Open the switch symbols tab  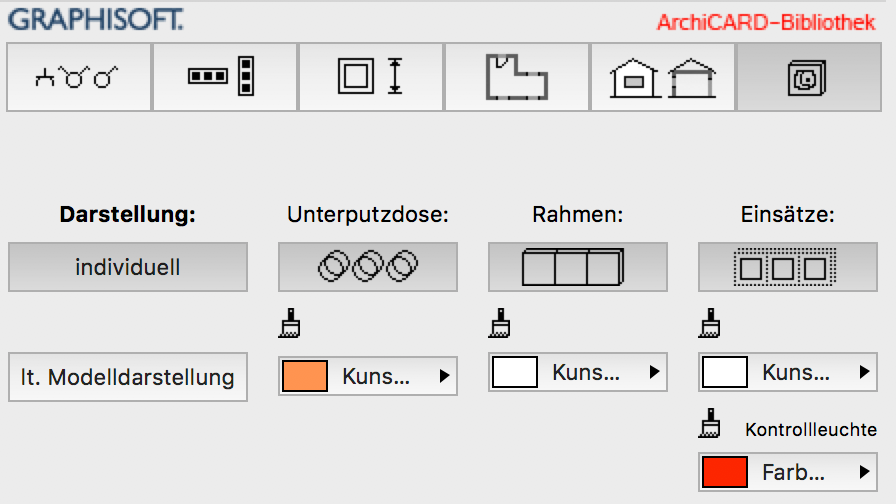[79, 77]
